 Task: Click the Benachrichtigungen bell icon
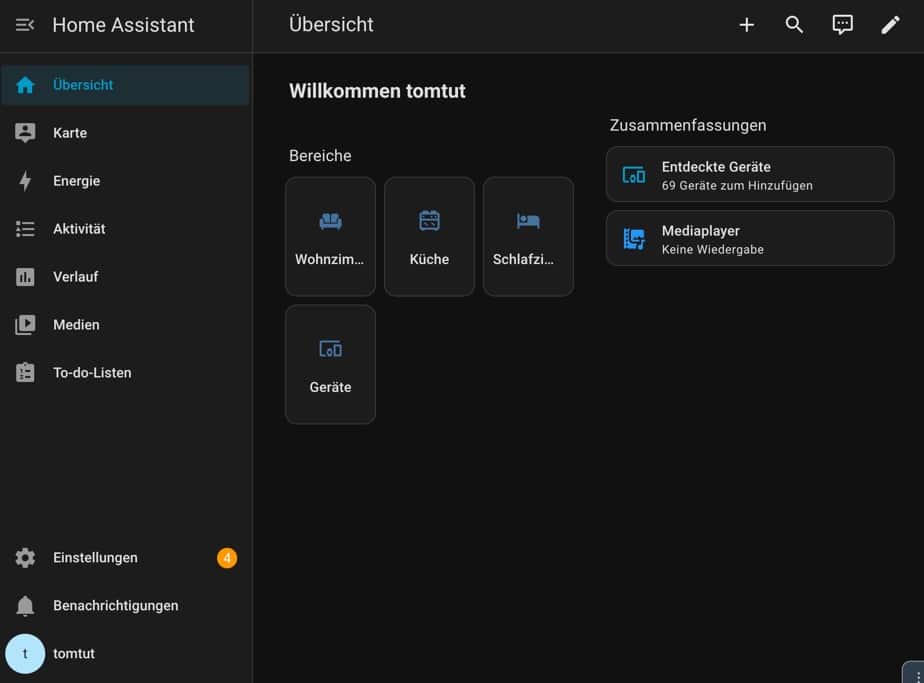(x=25, y=606)
